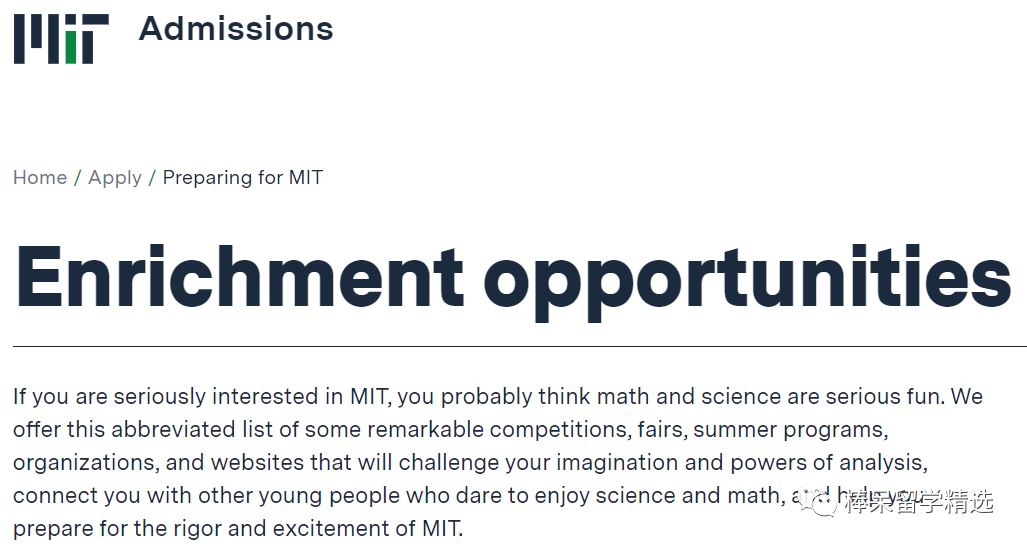Click the MIT logo icon
1027x547 pixels.
coord(60,39)
